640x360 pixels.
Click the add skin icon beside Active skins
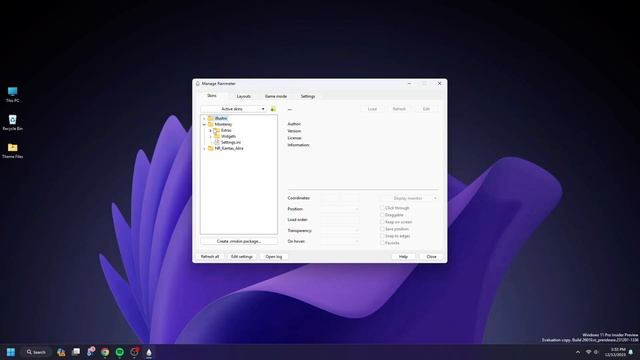point(273,109)
